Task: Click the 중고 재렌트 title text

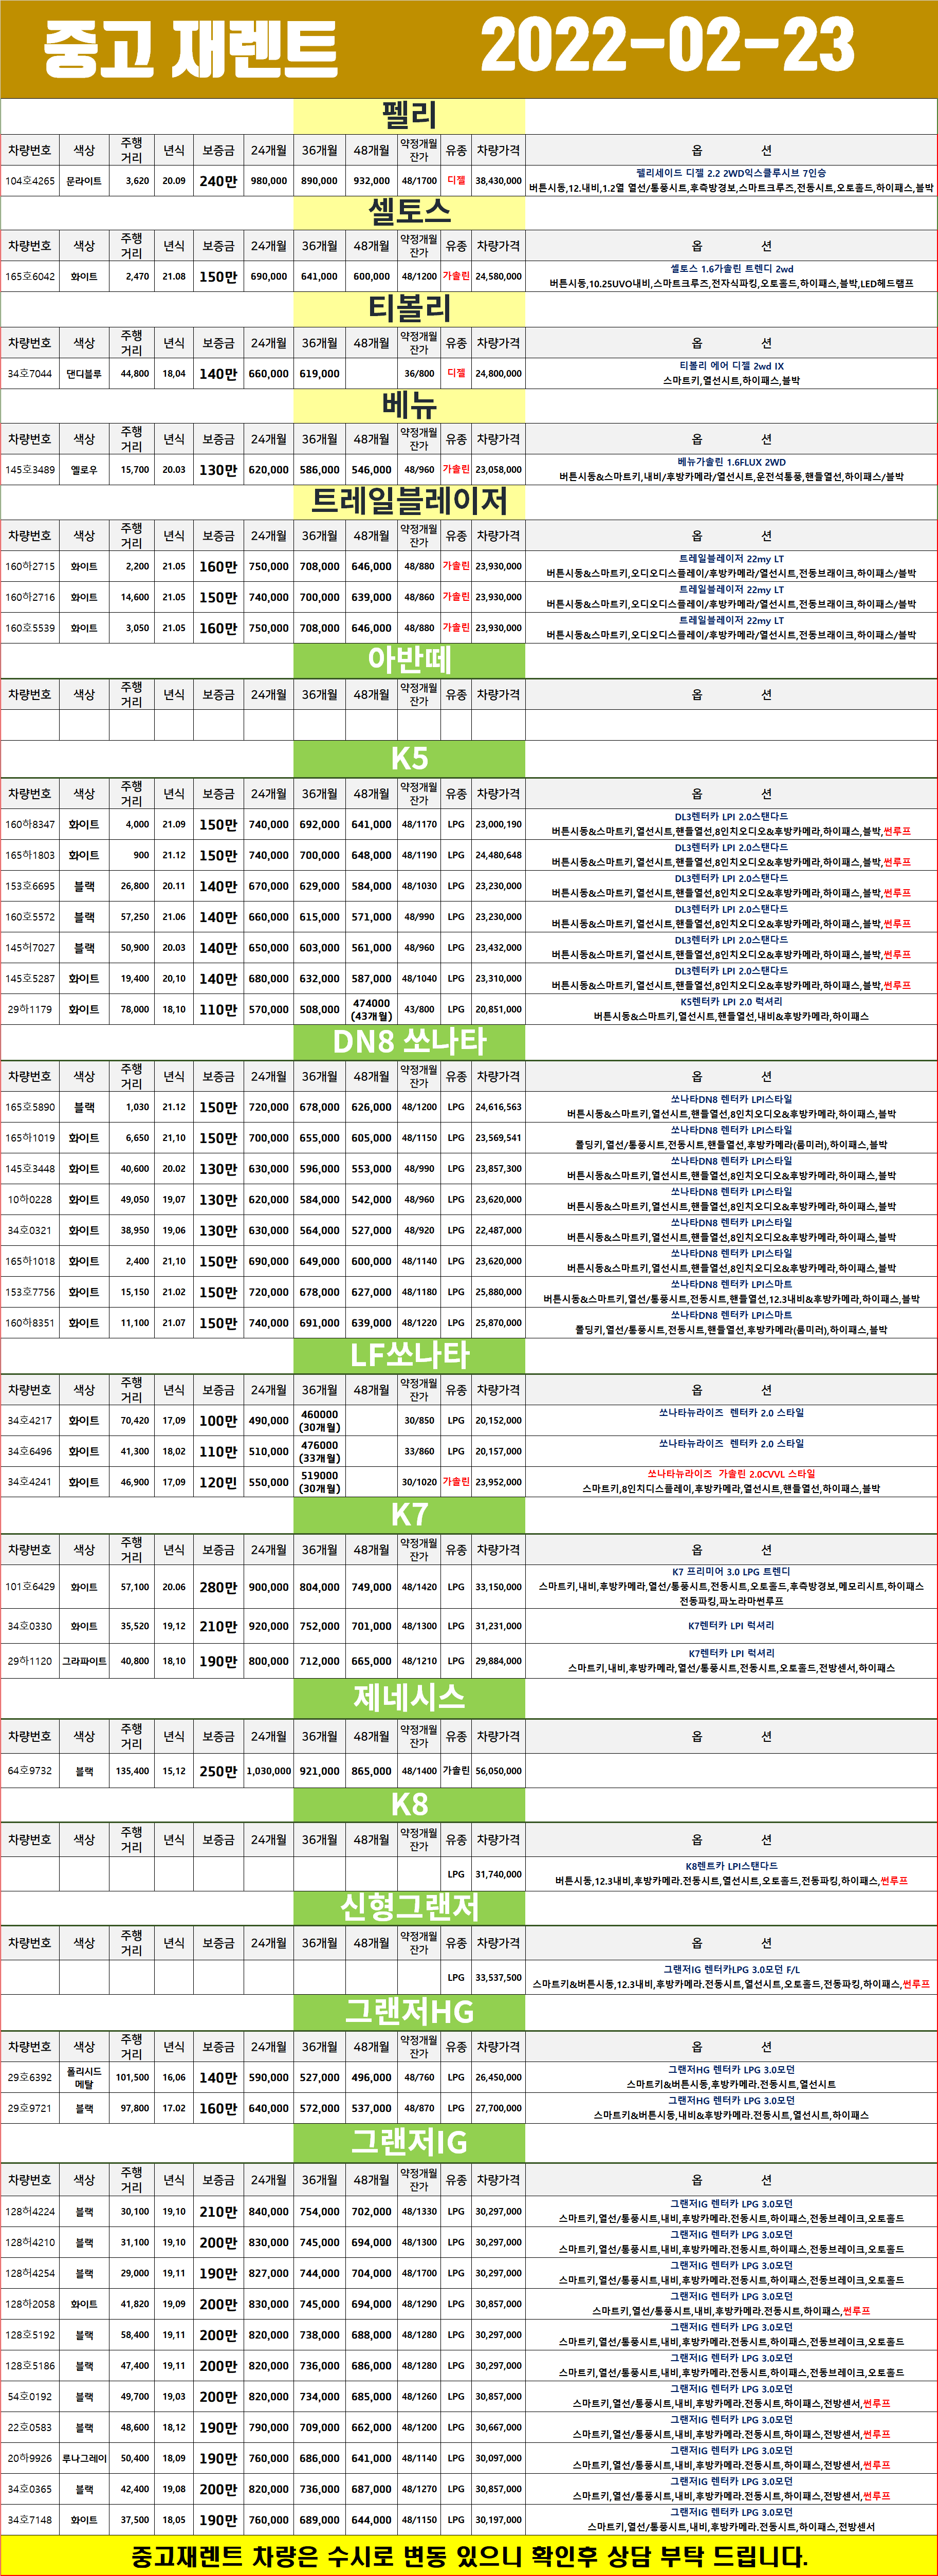Action: pos(190,48)
